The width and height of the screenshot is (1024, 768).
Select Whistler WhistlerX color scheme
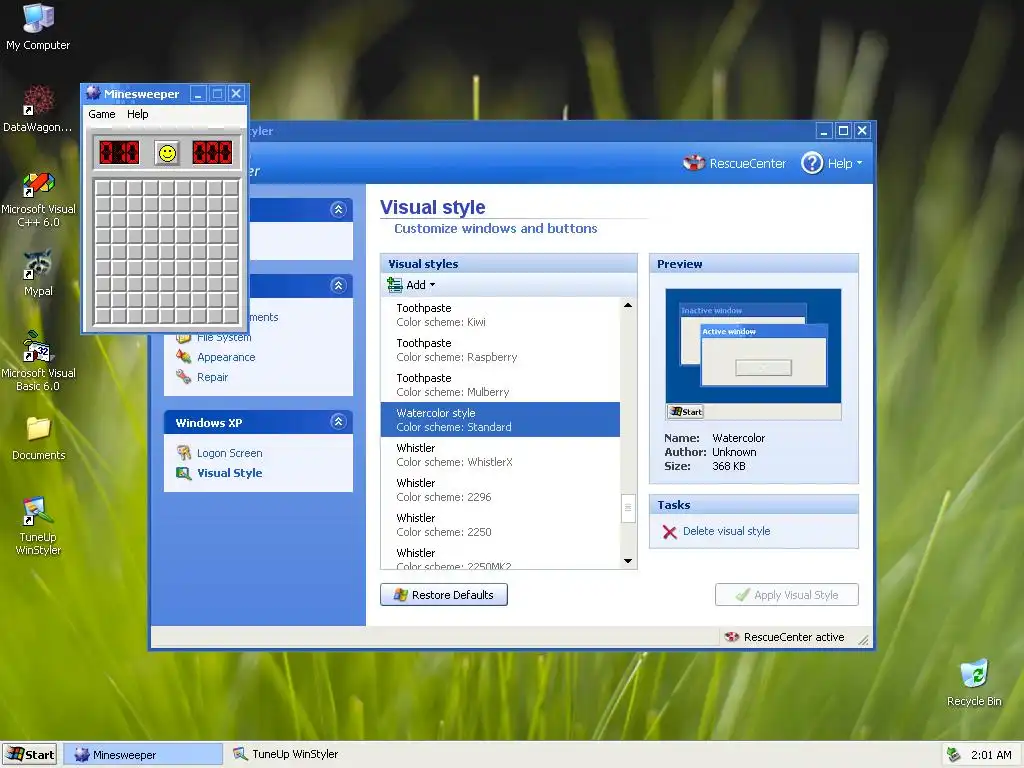click(500, 455)
